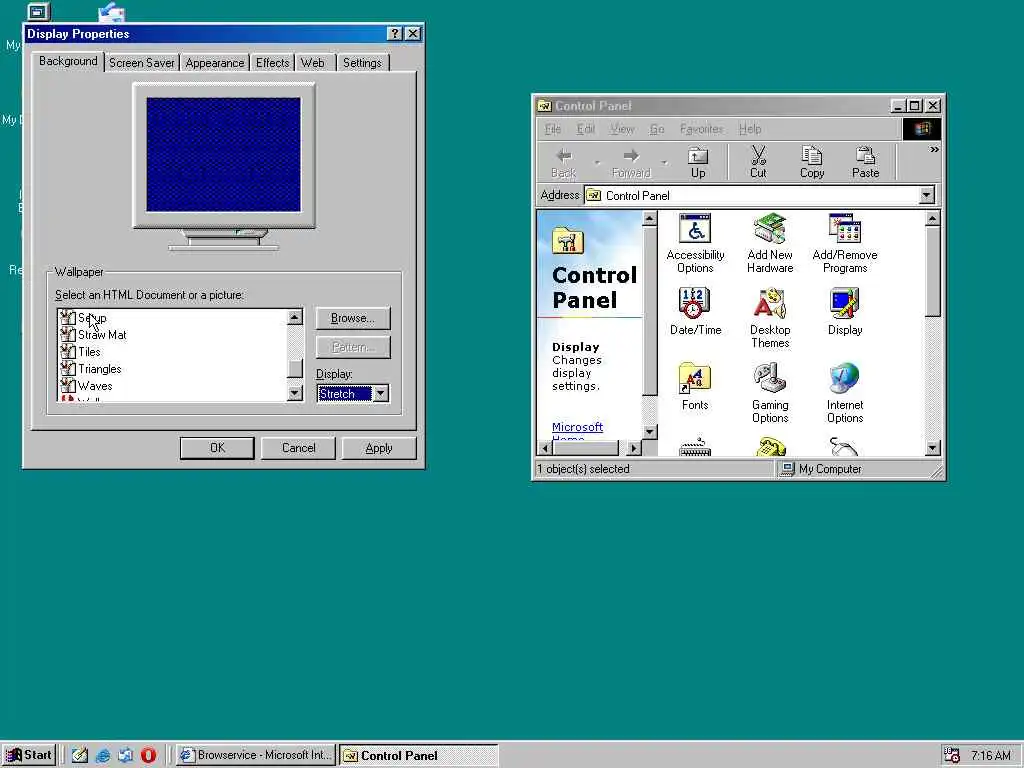Click Control Panel icon area scroll down arrow
The width and height of the screenshot is (1024, 768).
pyautogui.click(x=933, y=447)
